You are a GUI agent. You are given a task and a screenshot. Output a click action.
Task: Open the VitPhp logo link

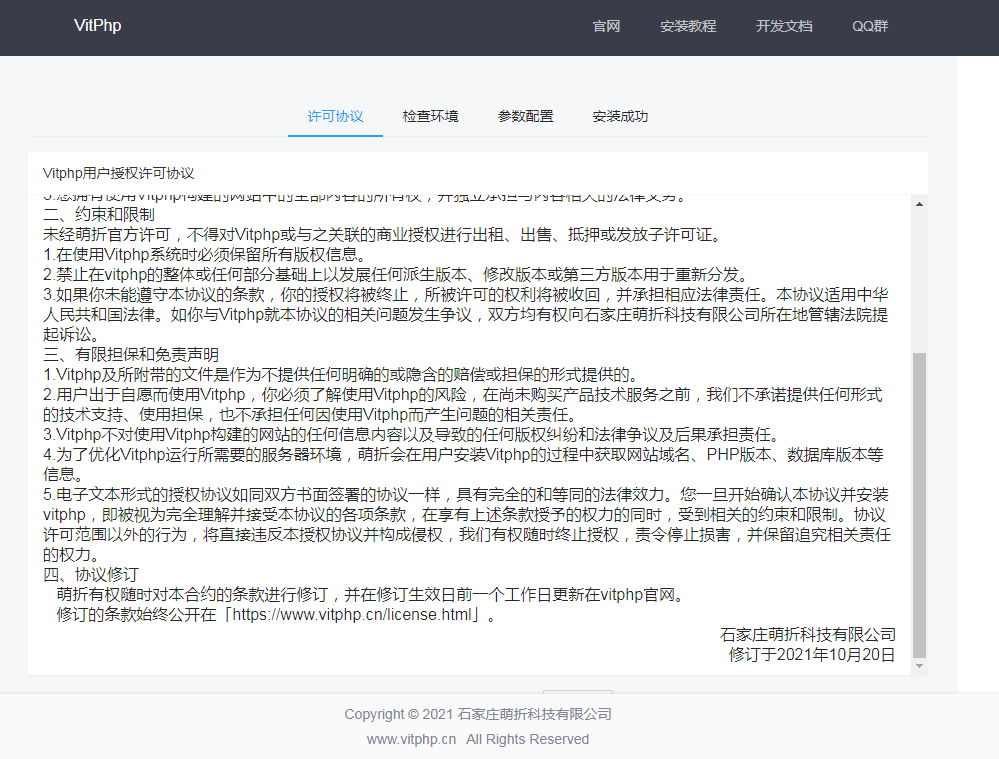[97, 25]
